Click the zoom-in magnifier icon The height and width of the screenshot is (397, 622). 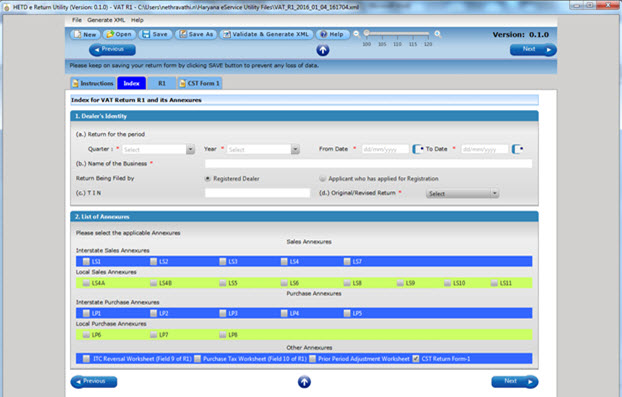point(438,34)
